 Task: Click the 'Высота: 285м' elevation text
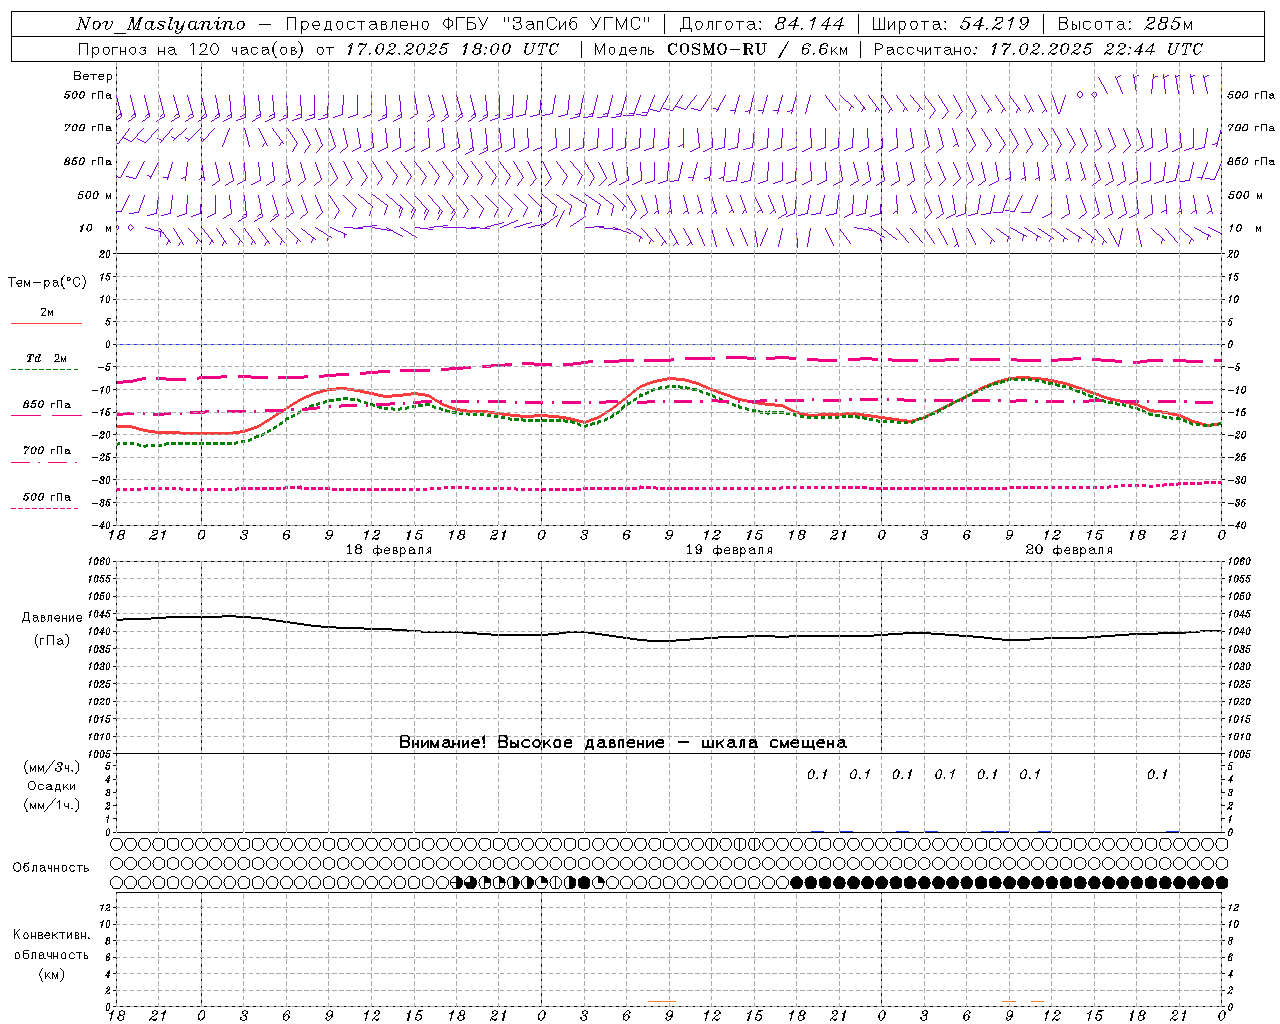[1125, 24]
